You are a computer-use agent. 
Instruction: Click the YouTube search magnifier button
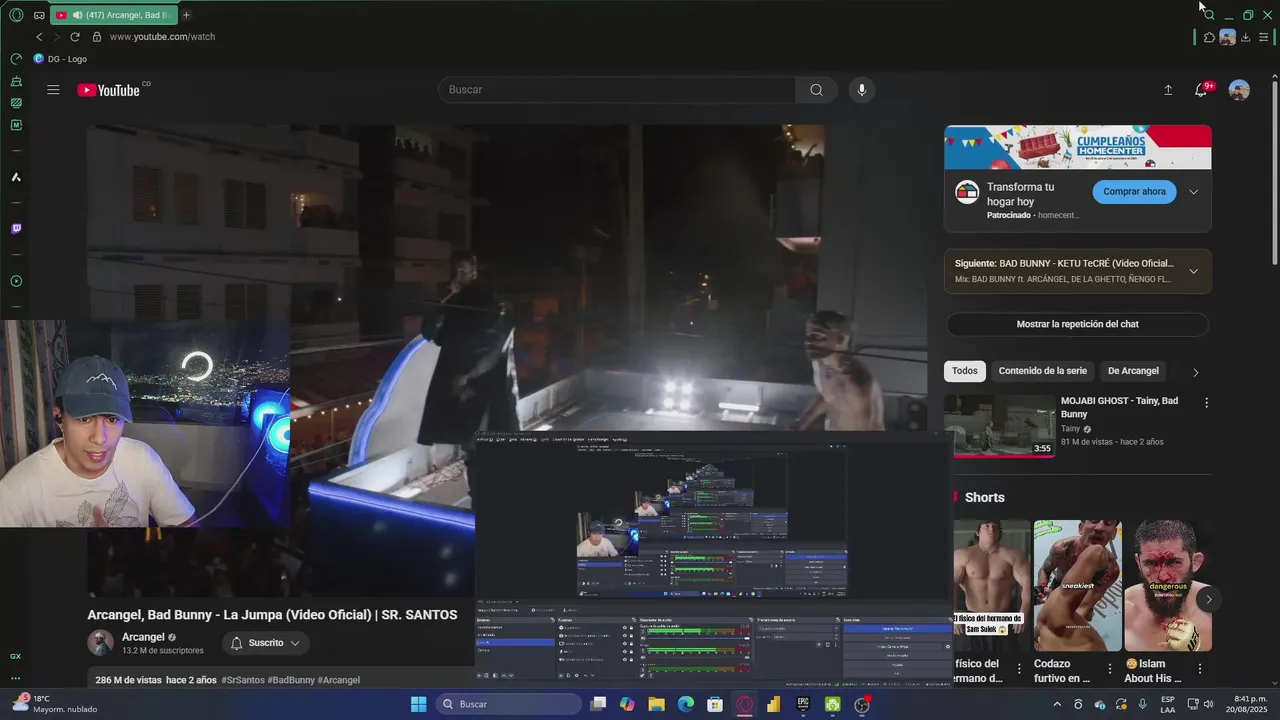coord(816,90)
